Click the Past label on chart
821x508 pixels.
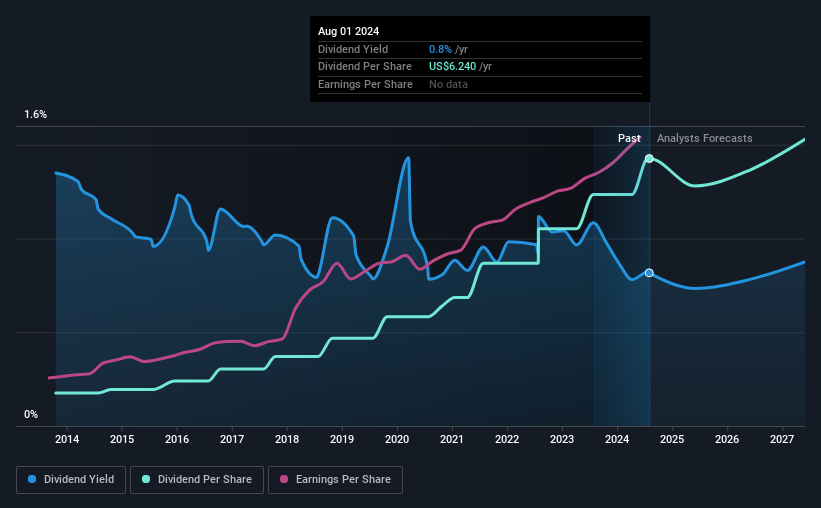(x=629, y=138)
